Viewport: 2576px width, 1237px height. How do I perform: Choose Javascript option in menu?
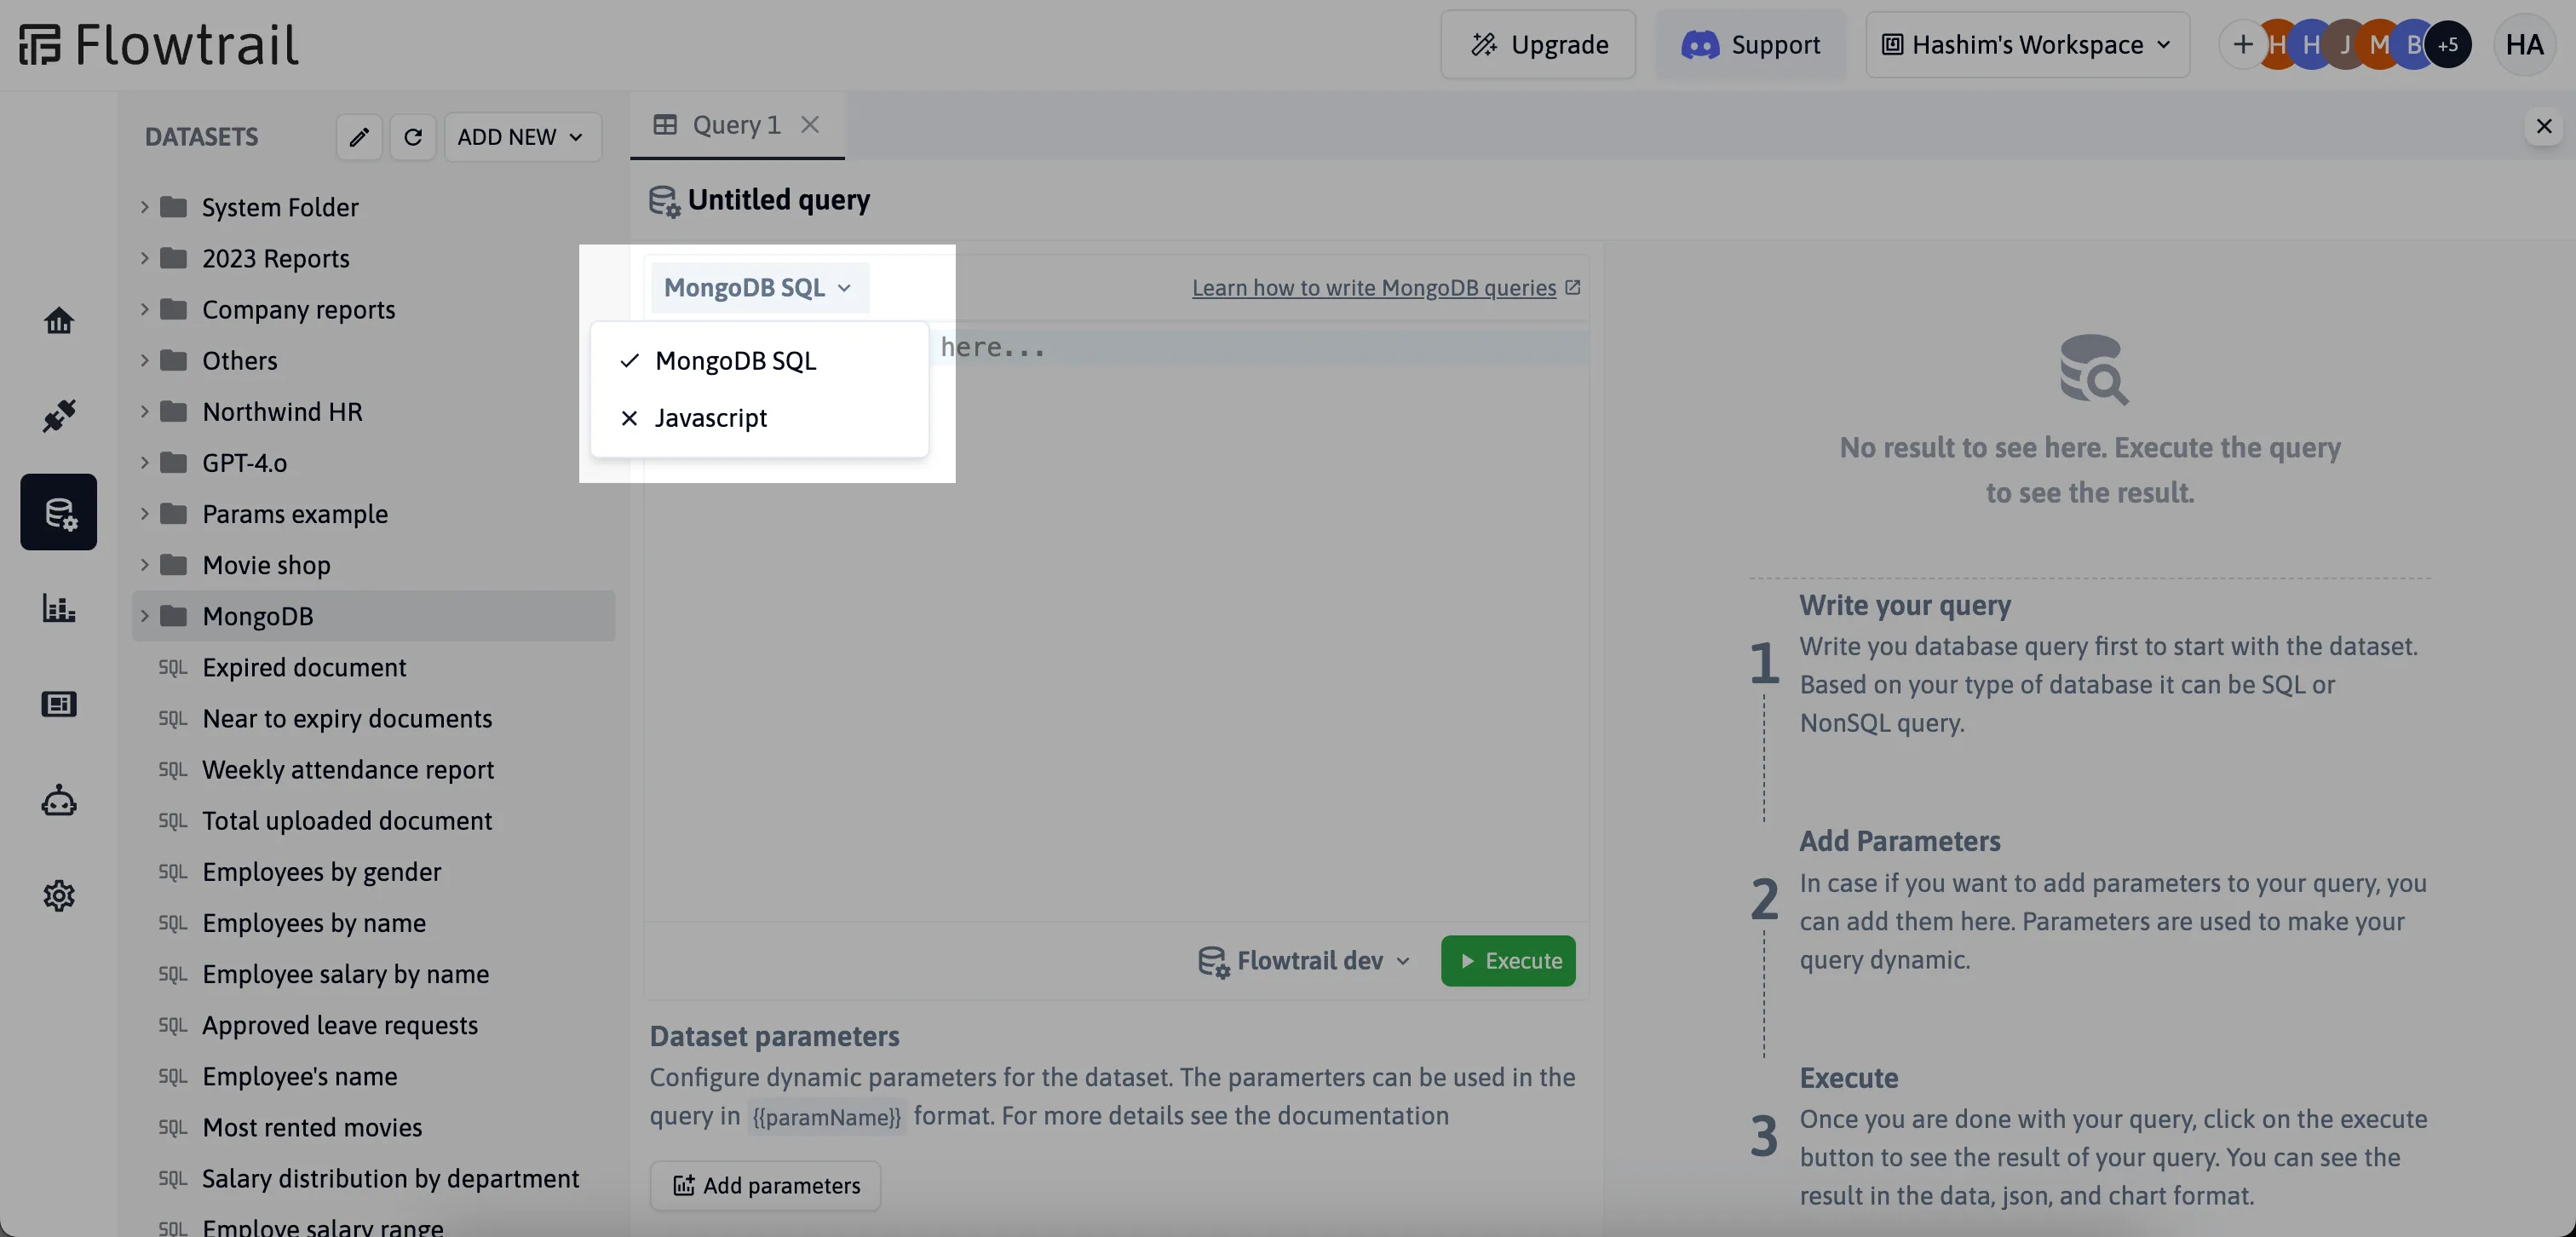[x=759, y=418]
